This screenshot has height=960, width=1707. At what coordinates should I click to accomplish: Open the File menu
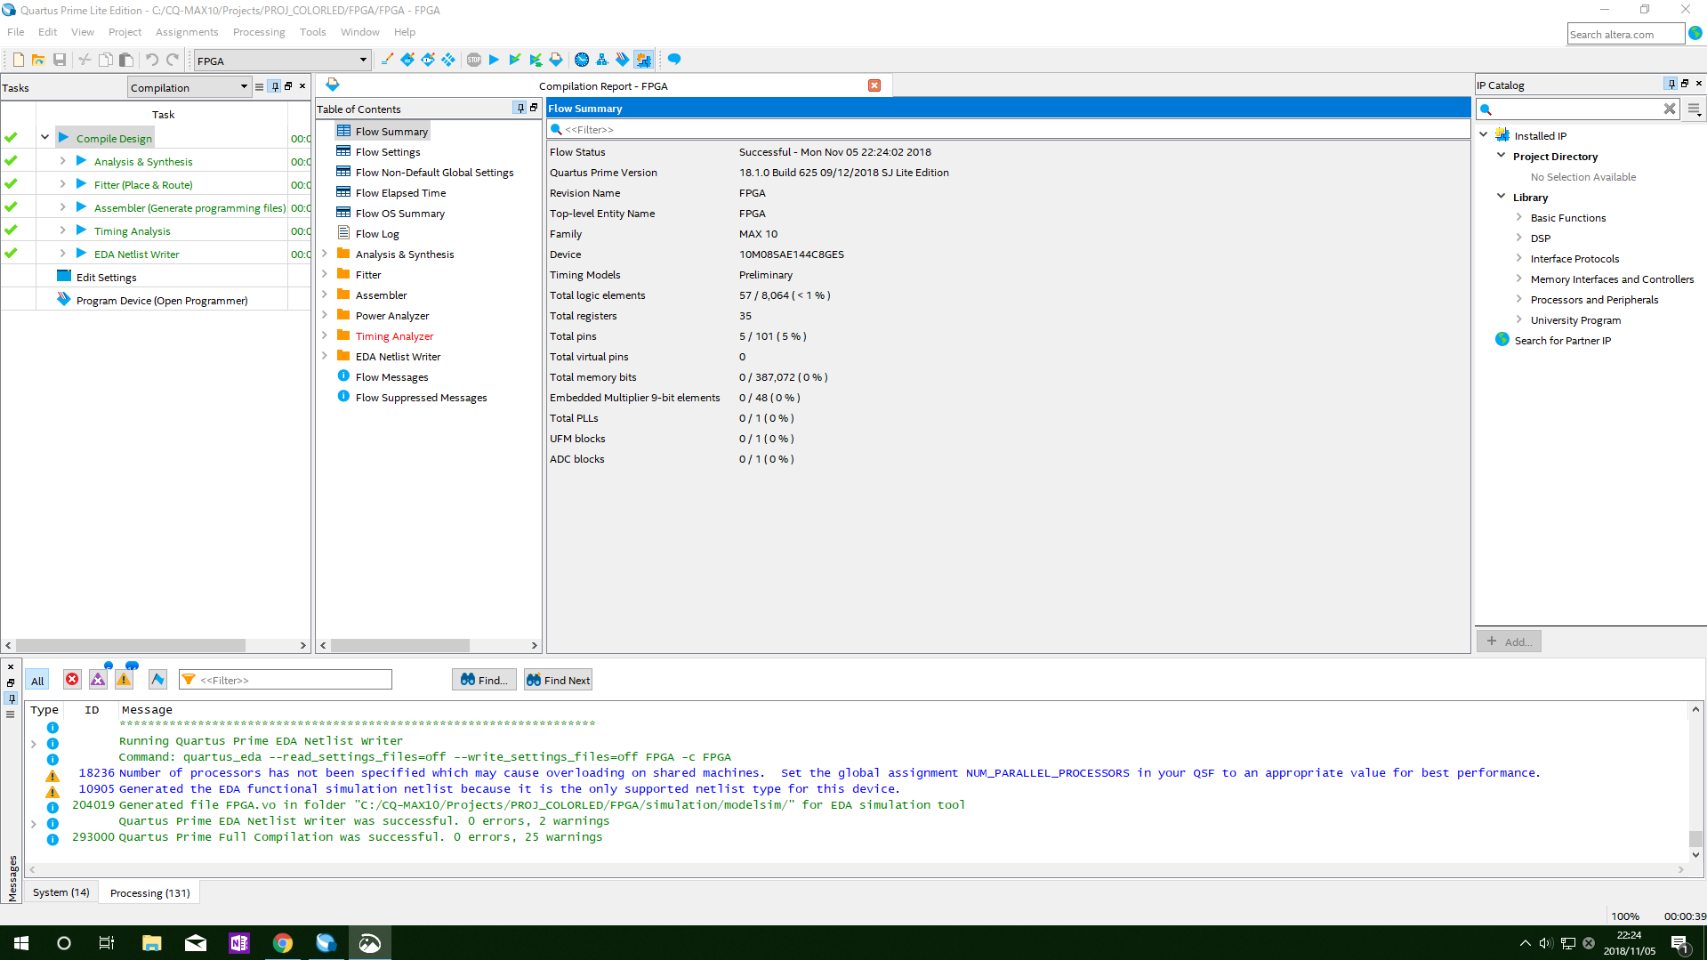16,32
